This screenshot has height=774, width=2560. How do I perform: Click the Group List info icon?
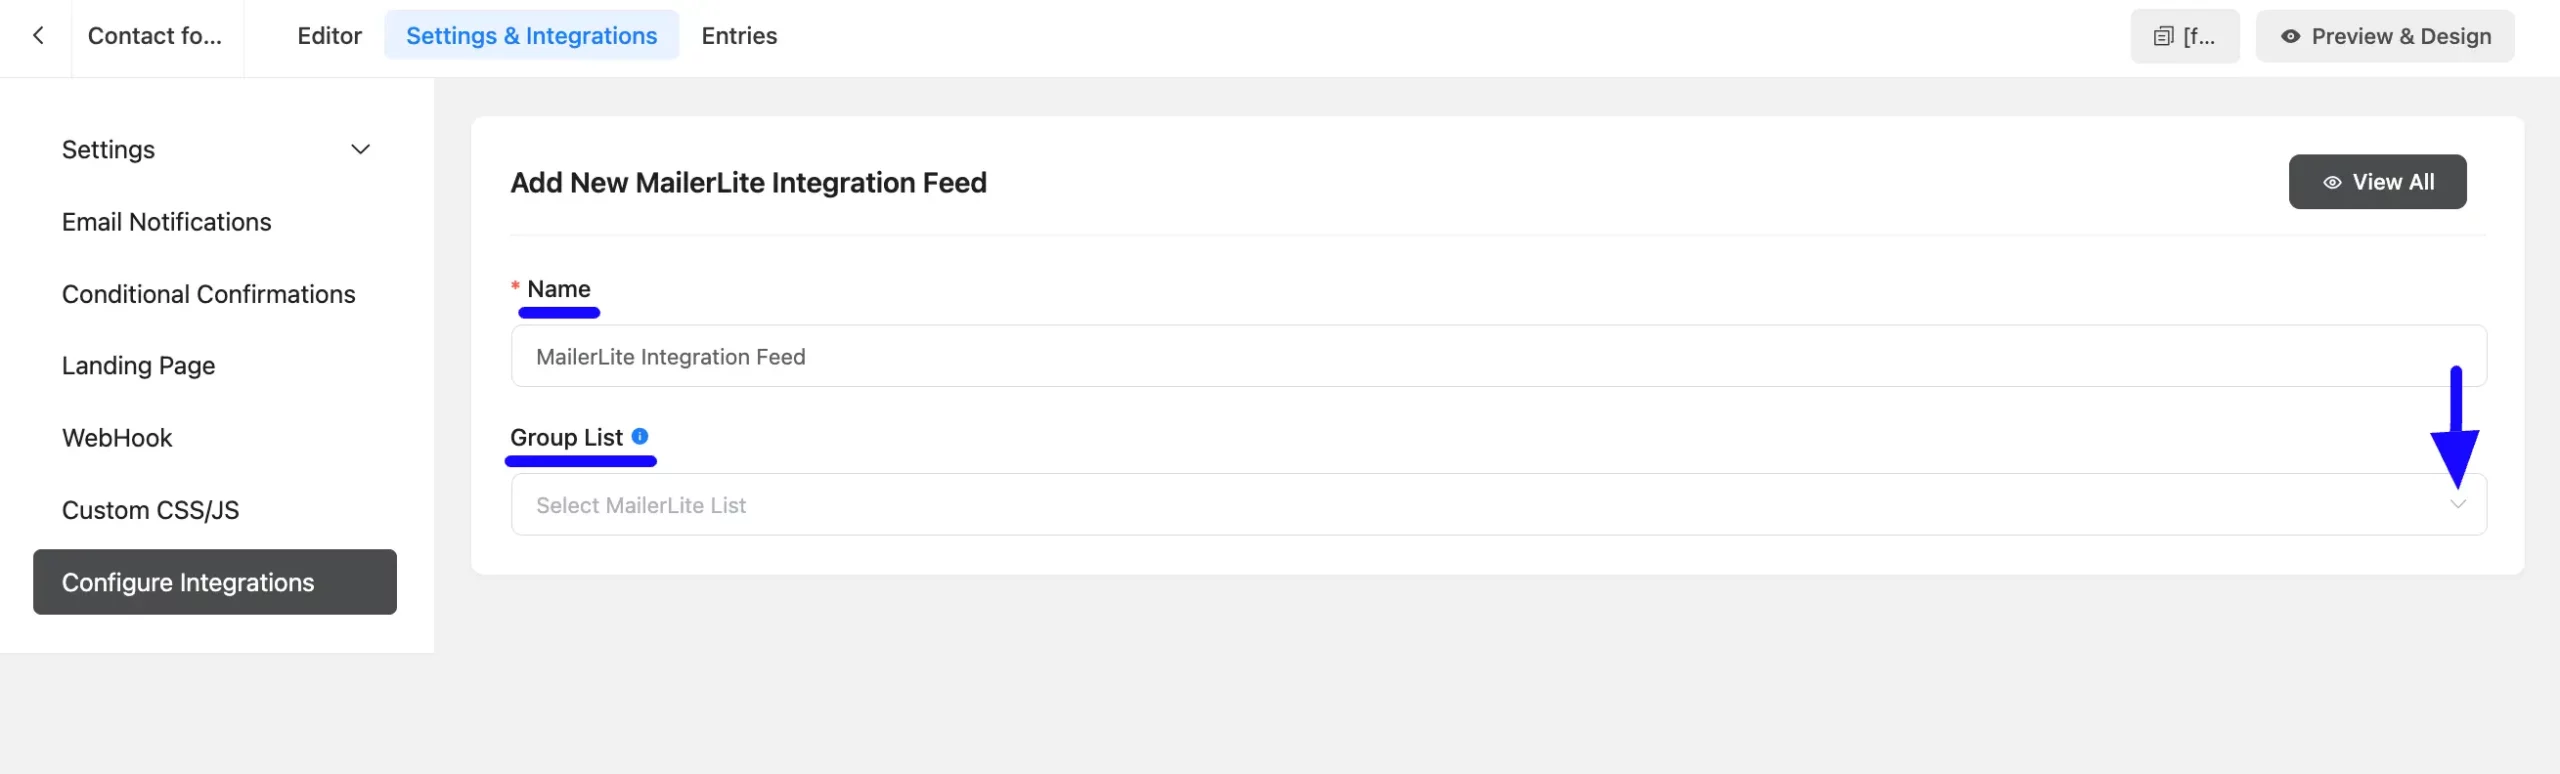[640, 436]
